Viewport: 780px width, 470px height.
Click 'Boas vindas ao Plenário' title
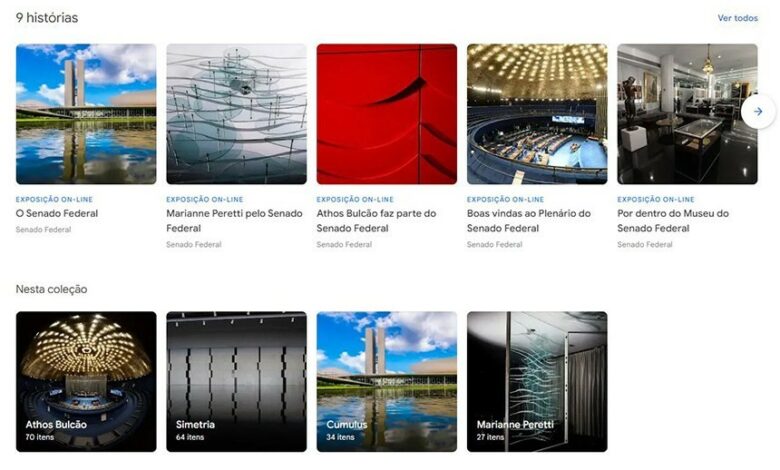(529, 221)
